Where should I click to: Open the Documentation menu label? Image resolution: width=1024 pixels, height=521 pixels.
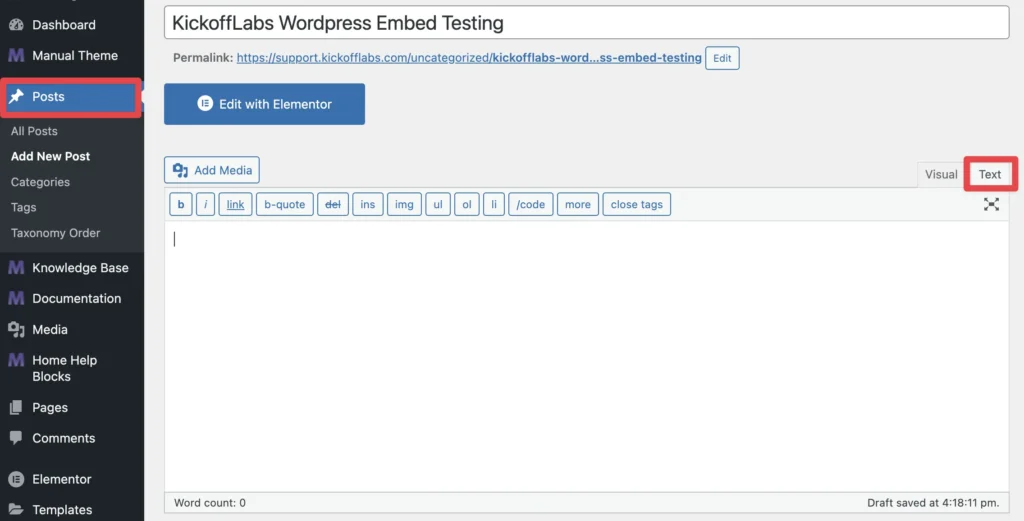pyautogui.click(x=76, y=298)
